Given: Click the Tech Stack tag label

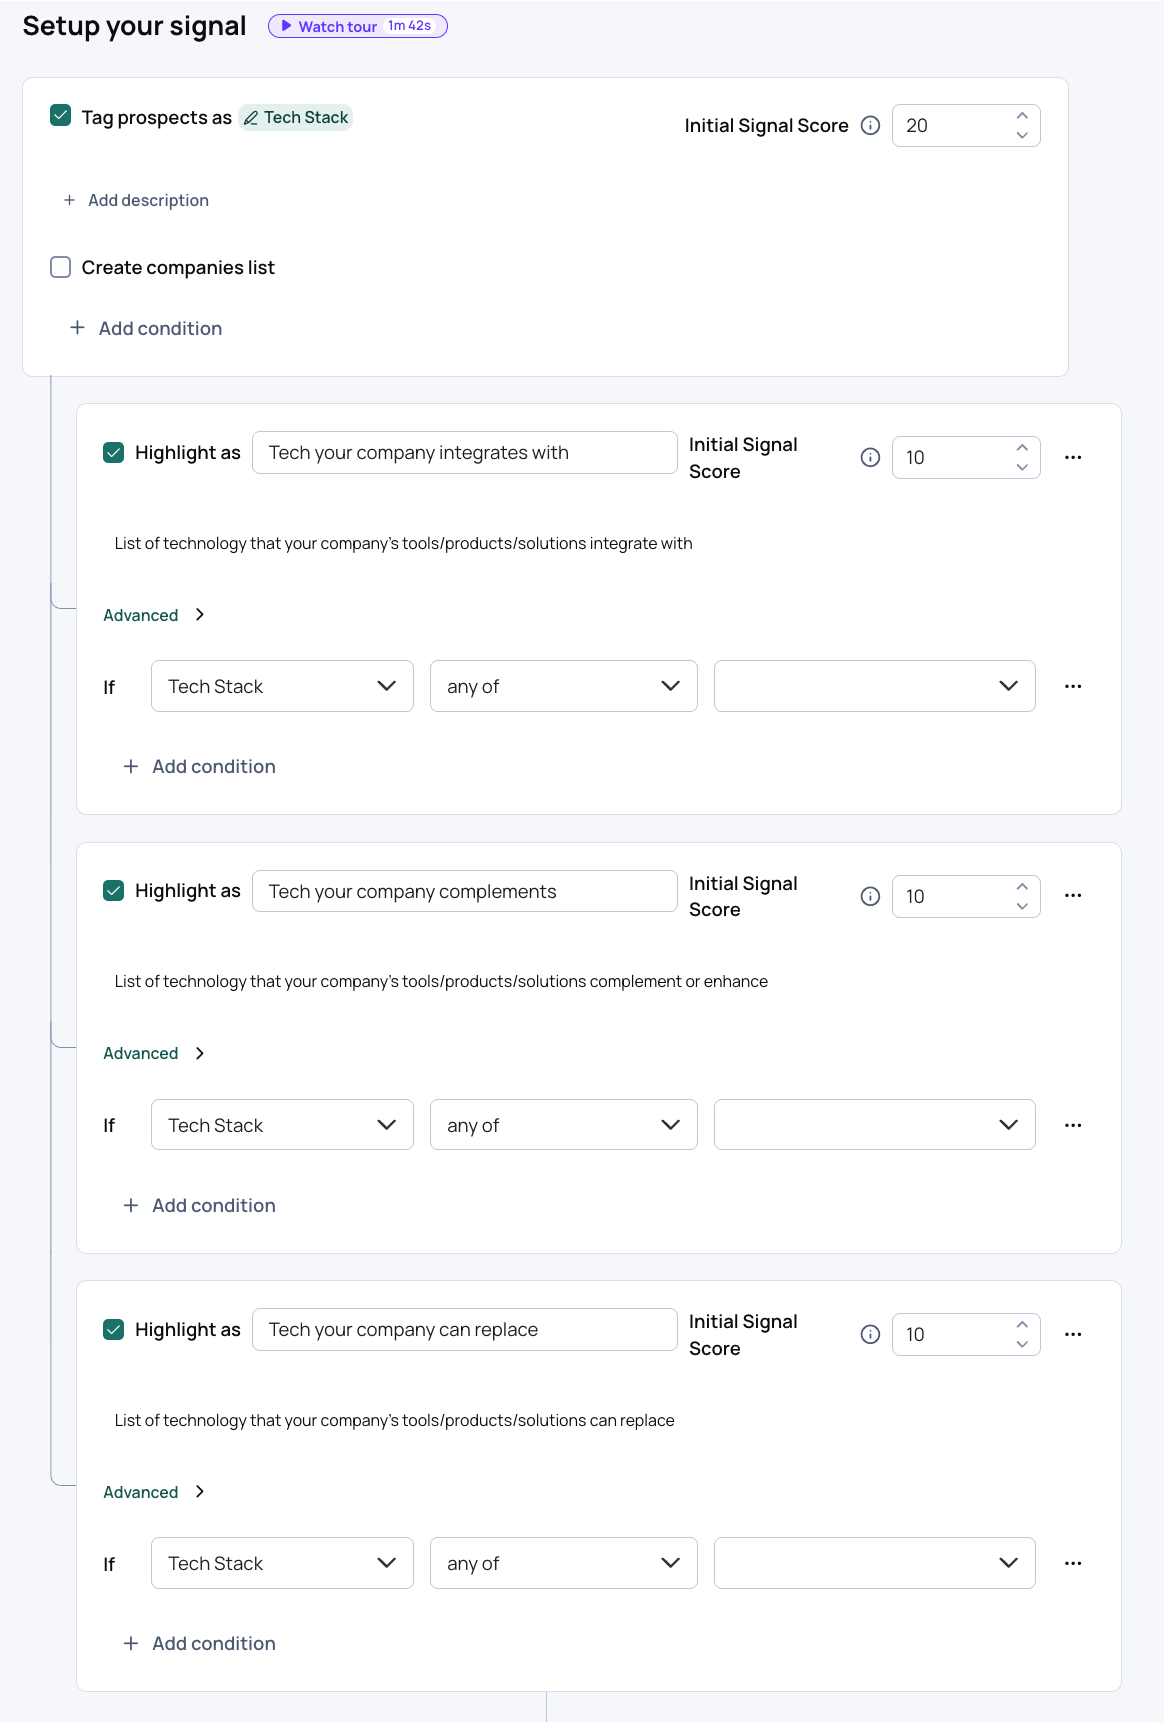Looking at the screenshot, I should [306, 118].
